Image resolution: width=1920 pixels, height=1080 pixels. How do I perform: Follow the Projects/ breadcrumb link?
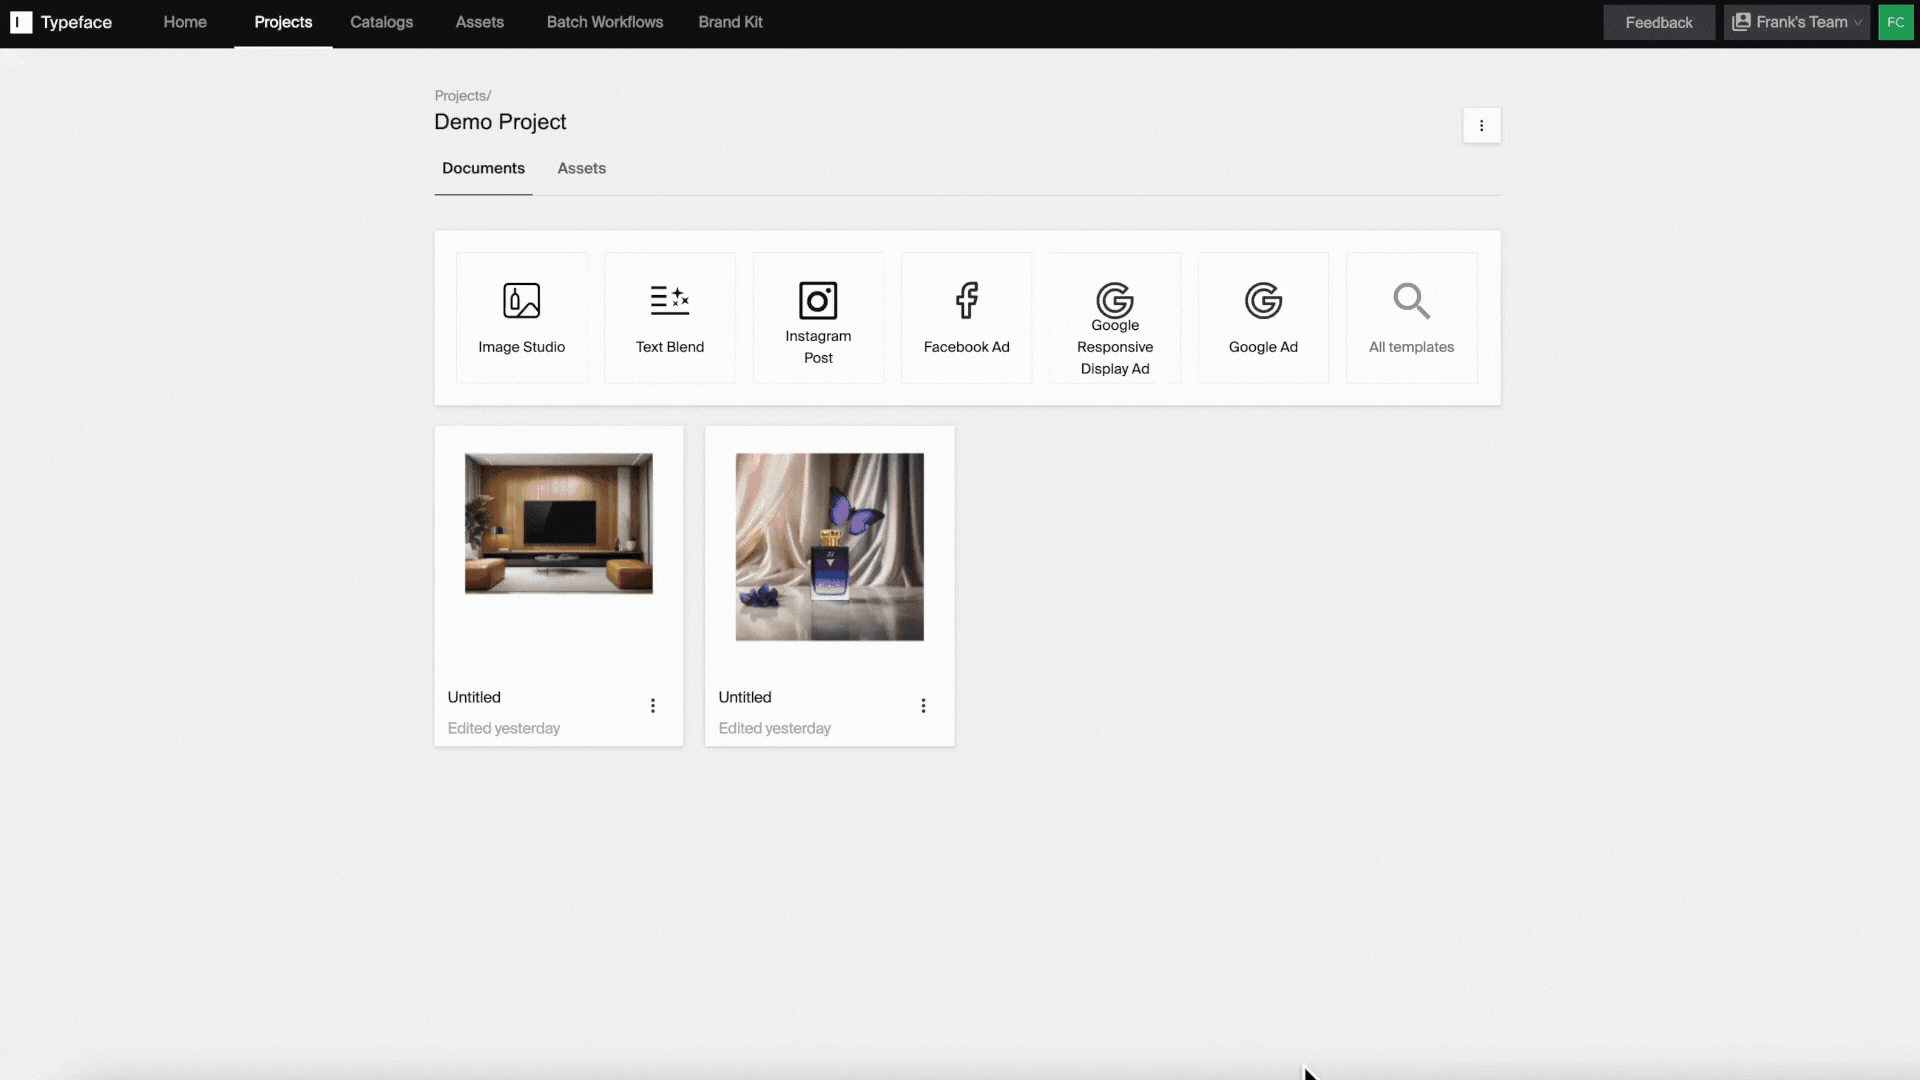pyautogui.click(x=462, y=96)
